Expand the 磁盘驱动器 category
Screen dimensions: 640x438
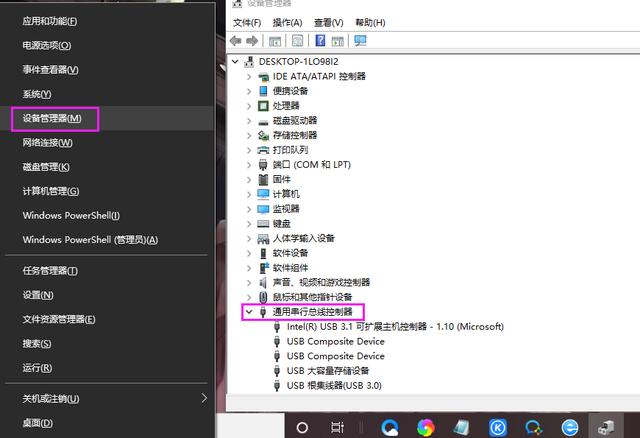(x=249, y=120)
